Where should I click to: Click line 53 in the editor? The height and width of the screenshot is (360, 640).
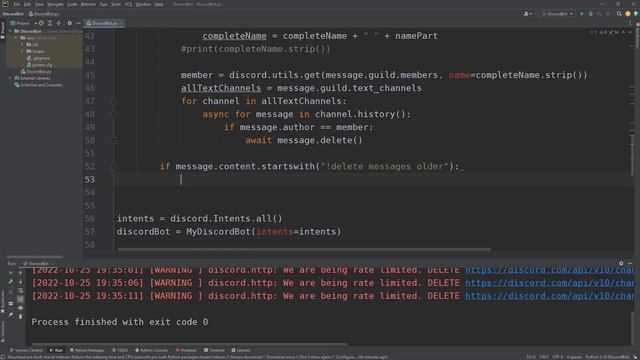[x=374, y=180]
